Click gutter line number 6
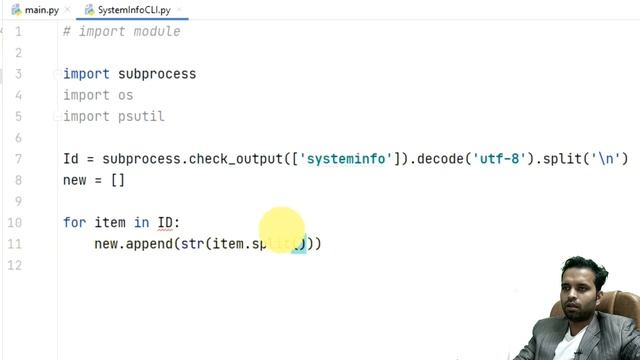Image resolution: width=640 pixels, height=360 pixels. 18,138
